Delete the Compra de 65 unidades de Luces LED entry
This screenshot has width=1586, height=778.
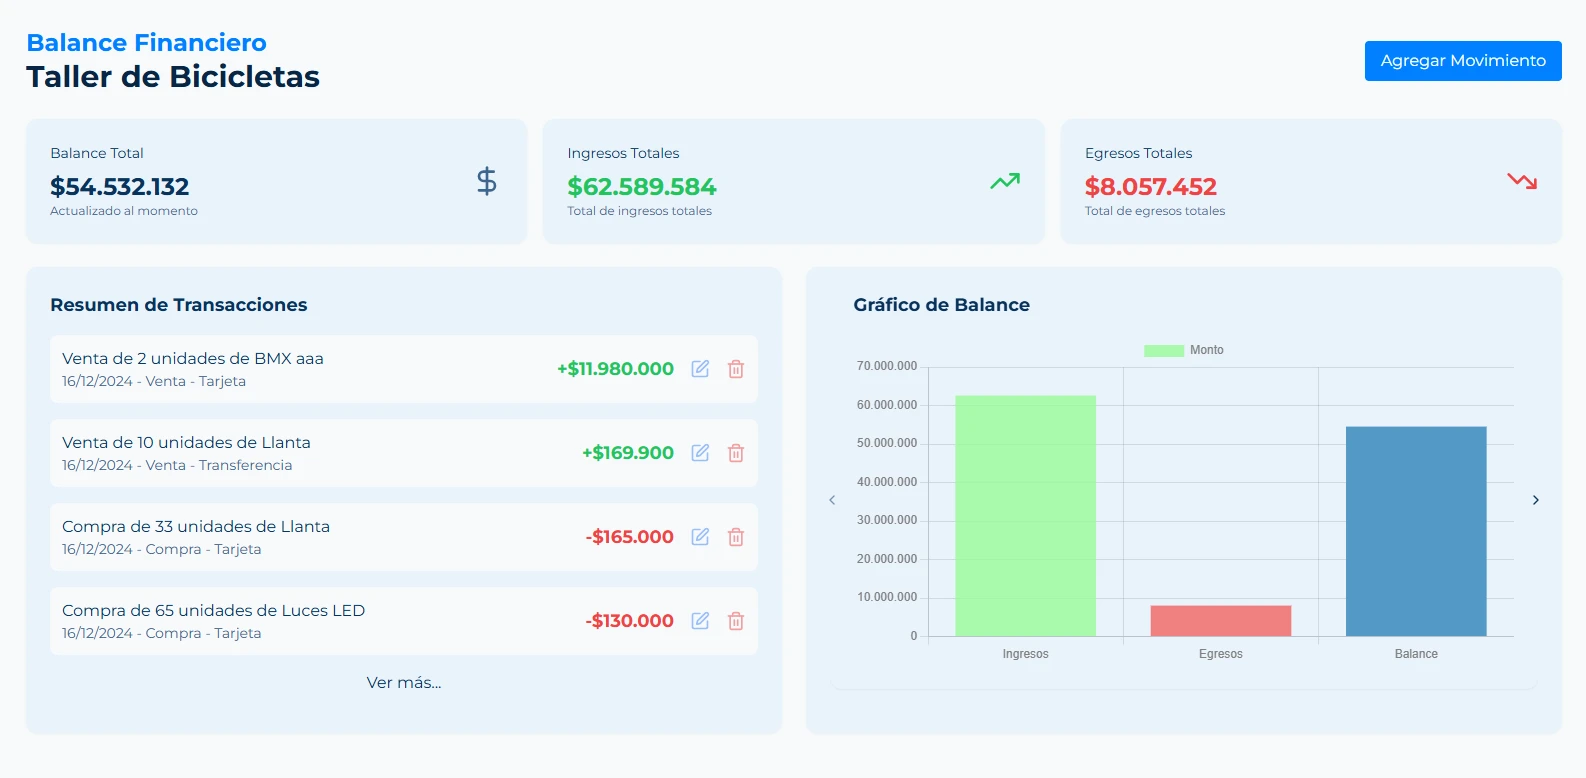736,621
